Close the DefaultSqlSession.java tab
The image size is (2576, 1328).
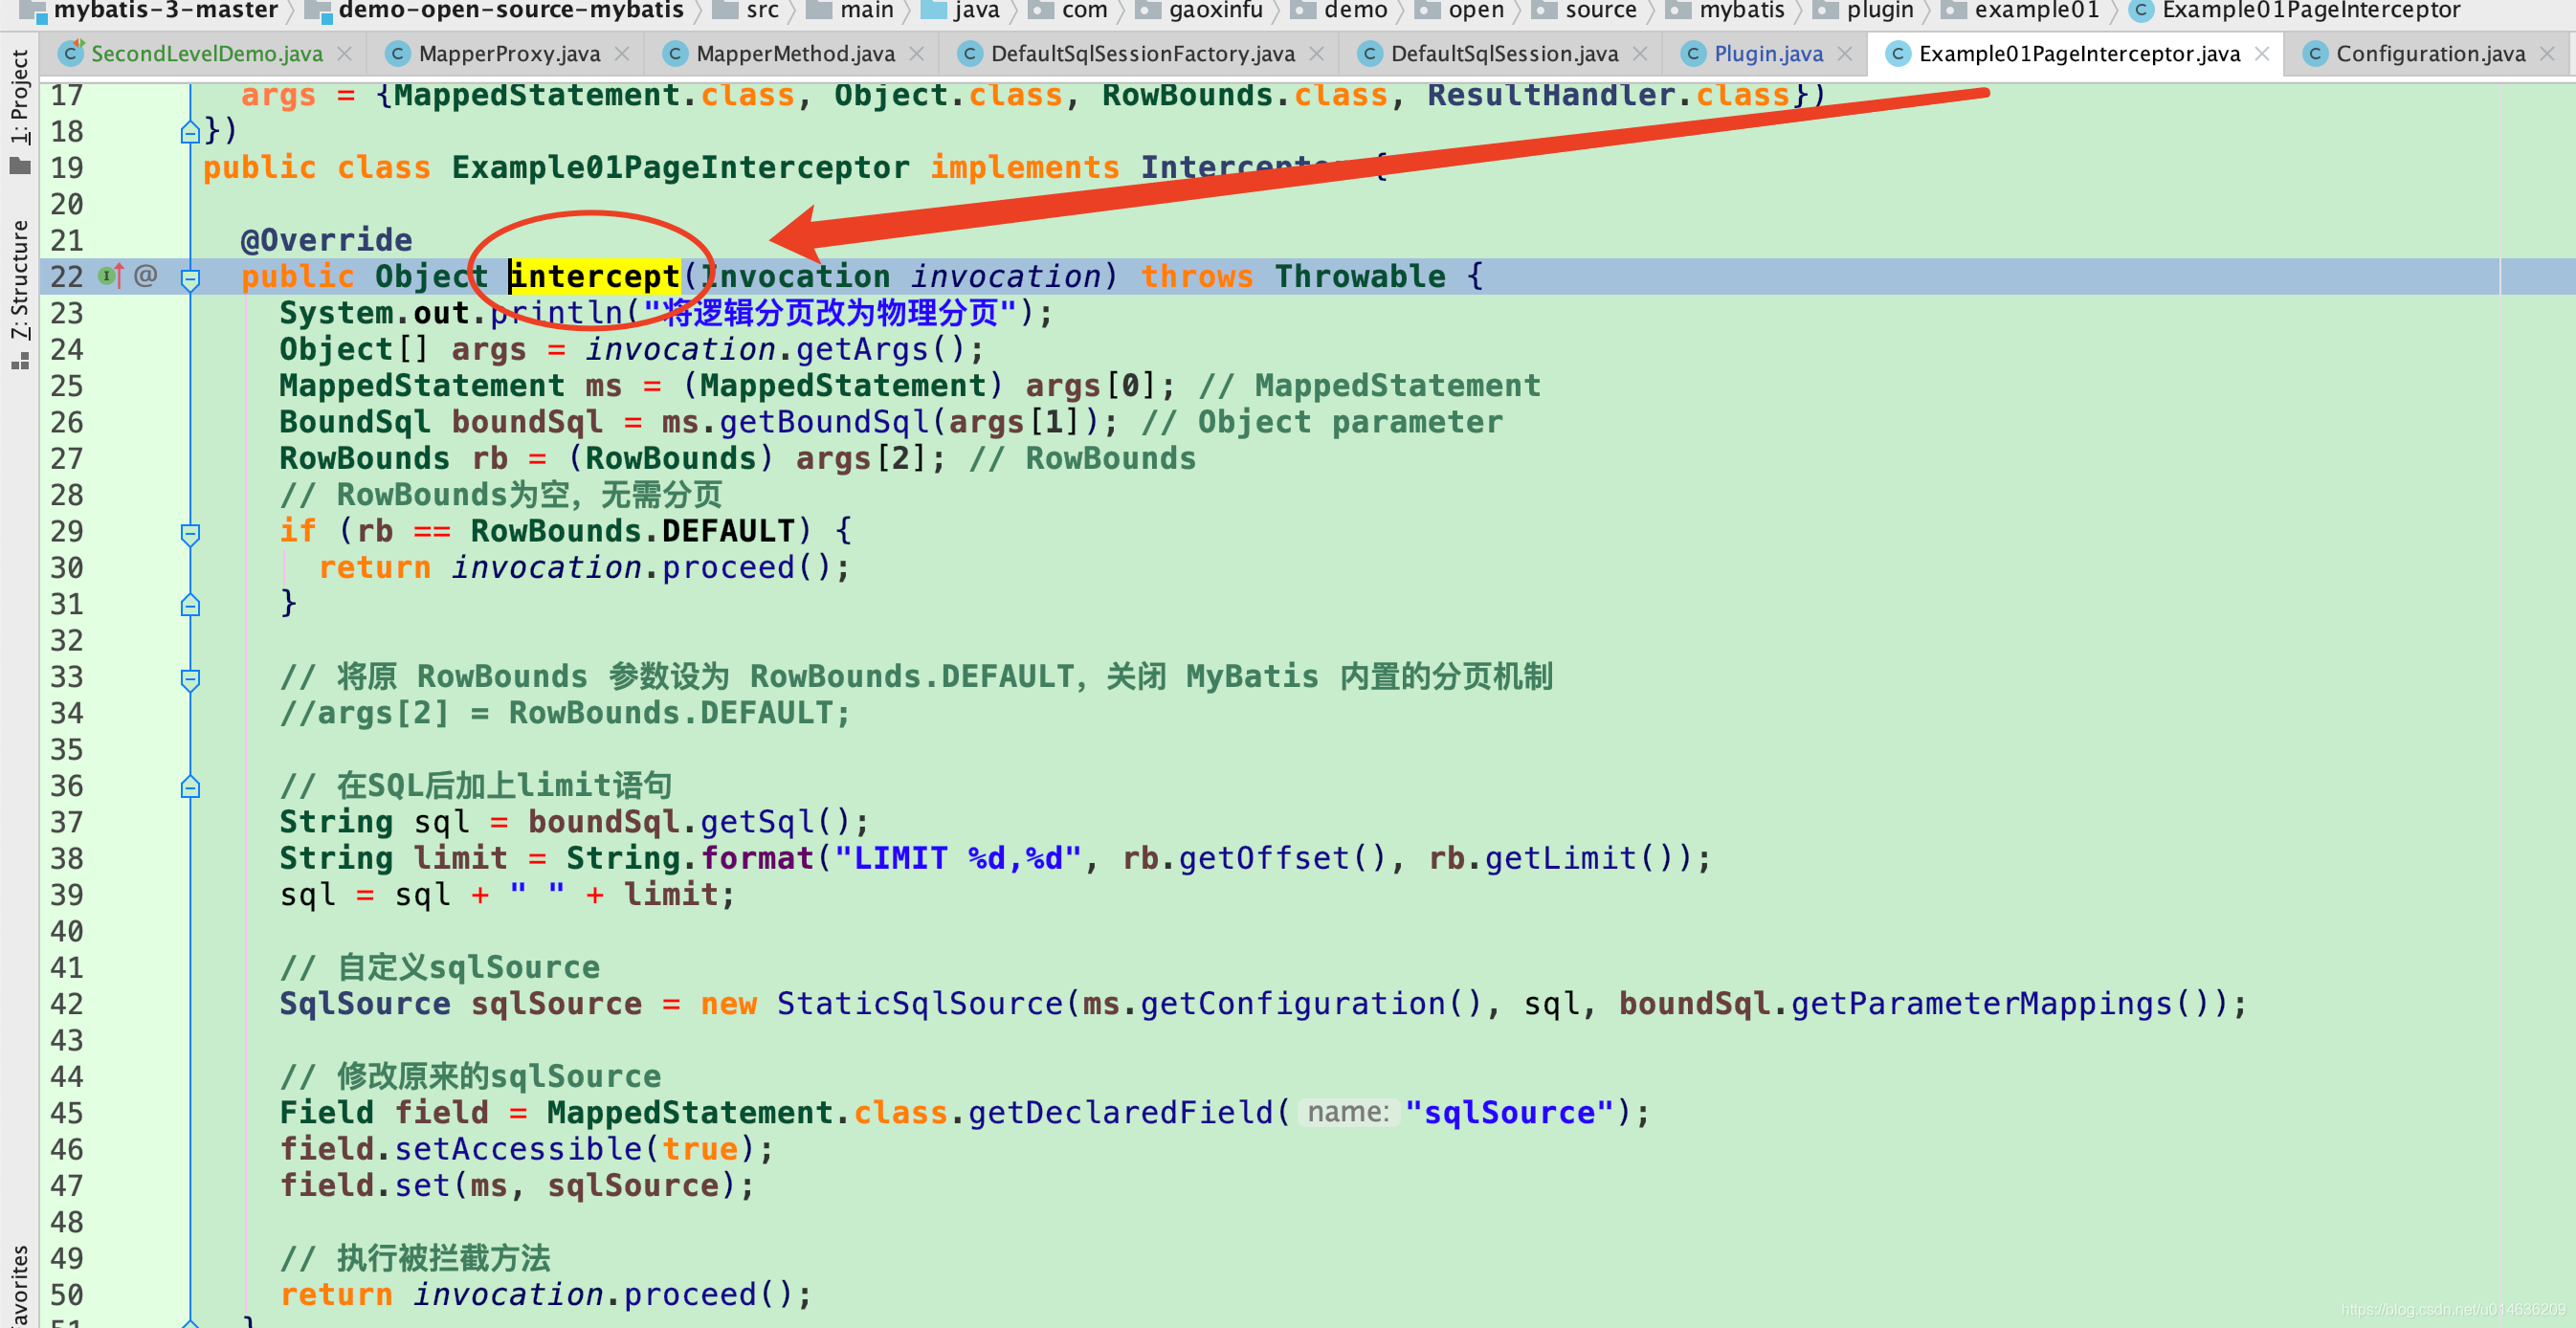(1640, 54)
